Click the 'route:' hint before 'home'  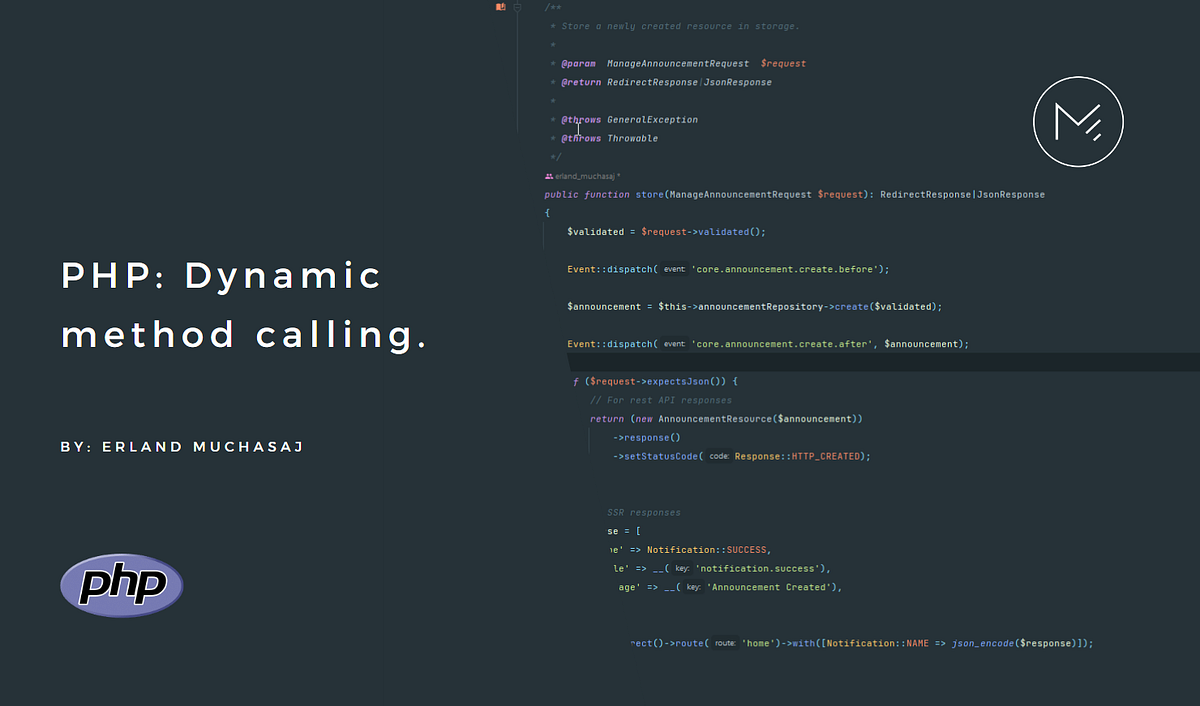coord(724,643)
